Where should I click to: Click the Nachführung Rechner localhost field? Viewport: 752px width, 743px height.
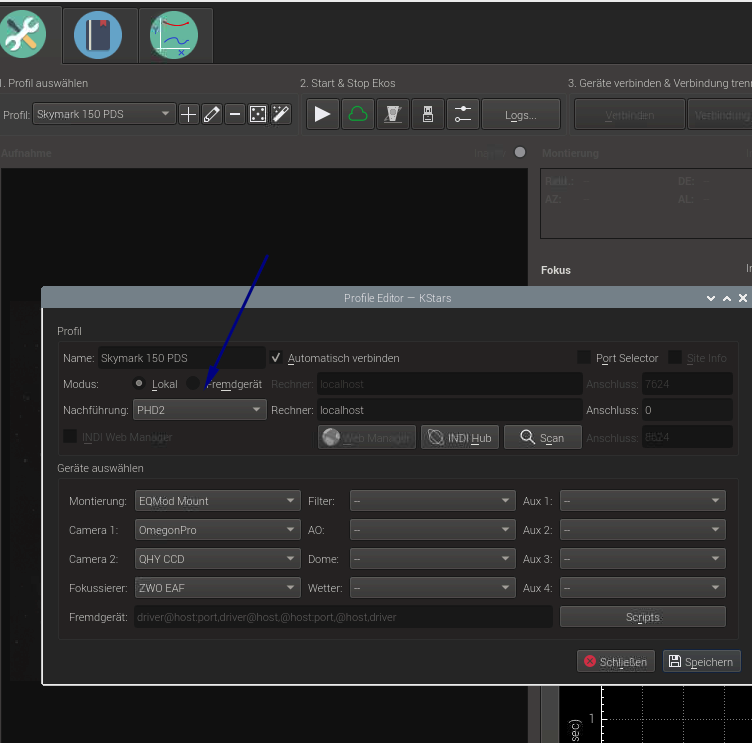pyautogui.click(x=449, y=410)
